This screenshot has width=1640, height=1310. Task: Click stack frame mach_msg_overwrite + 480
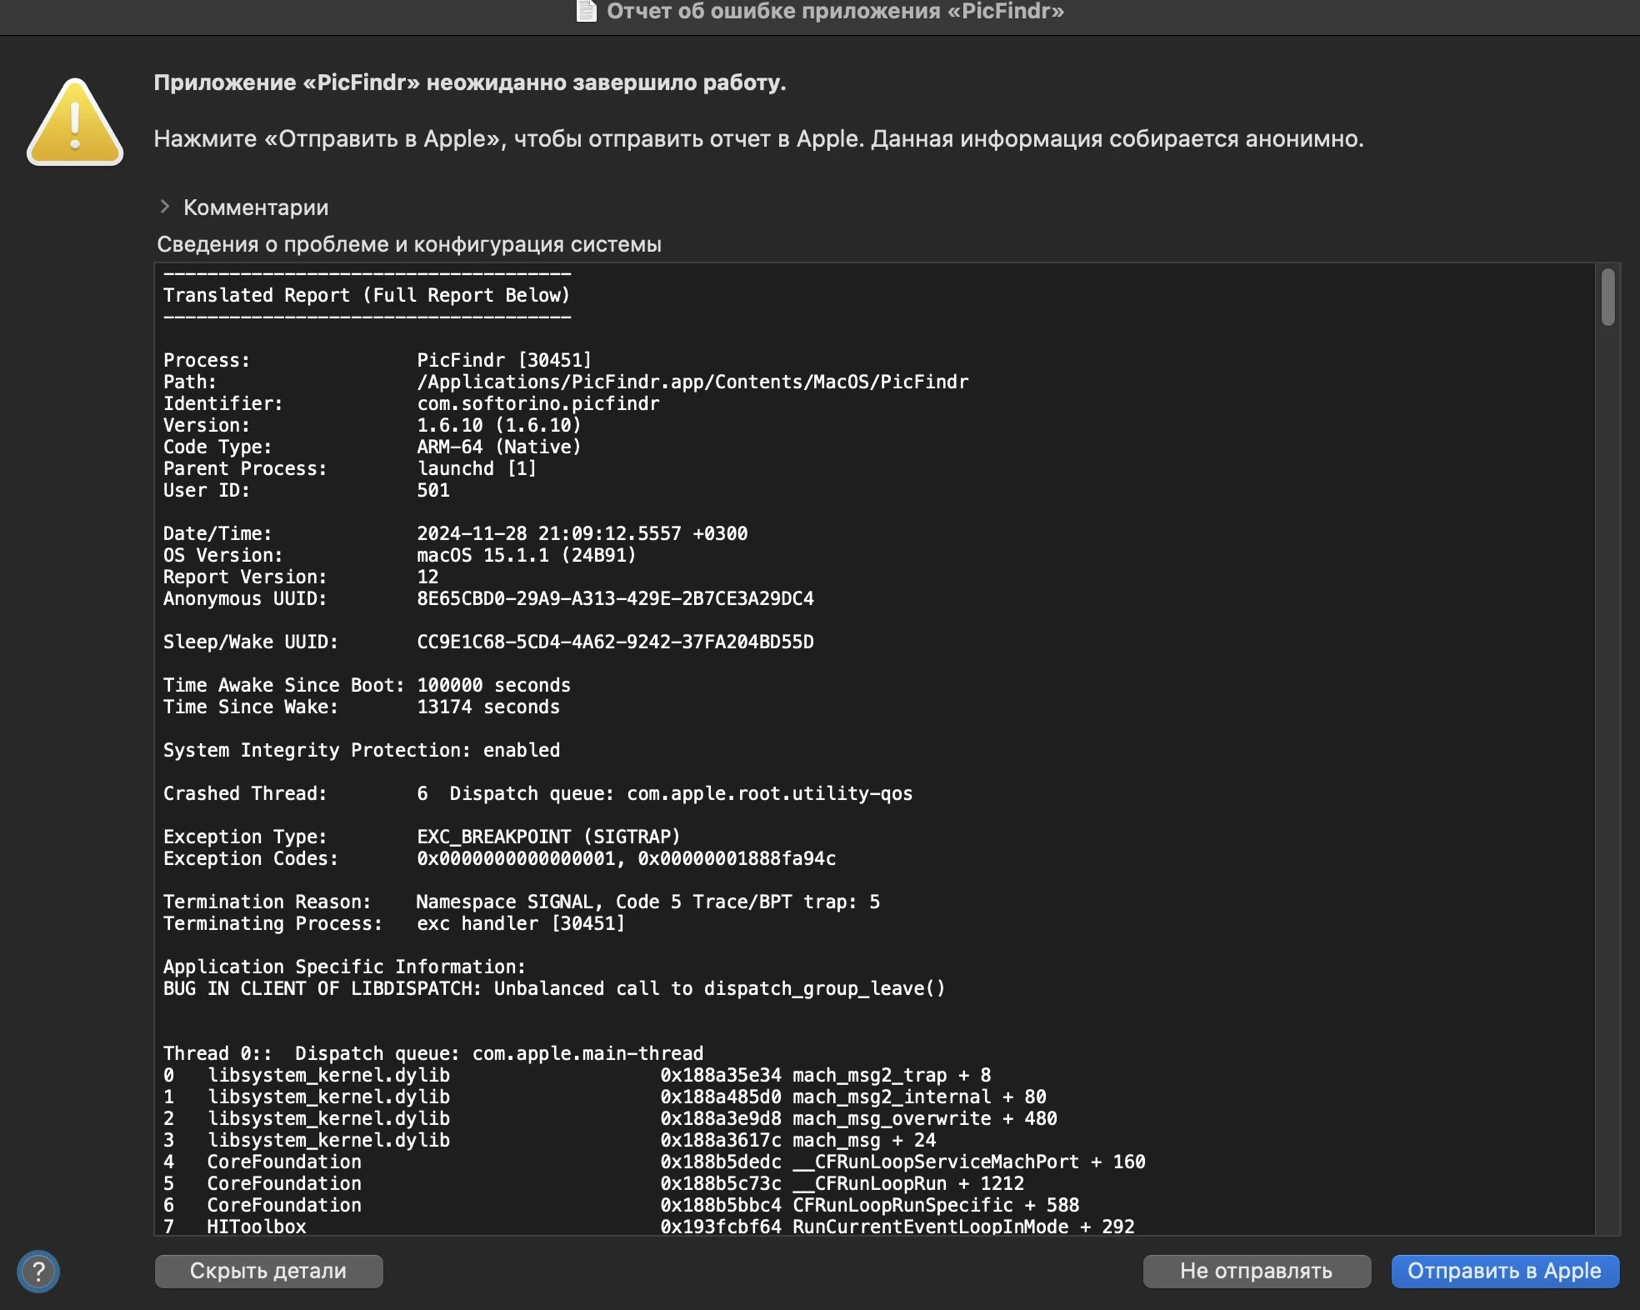click(x=610, y=1118)
